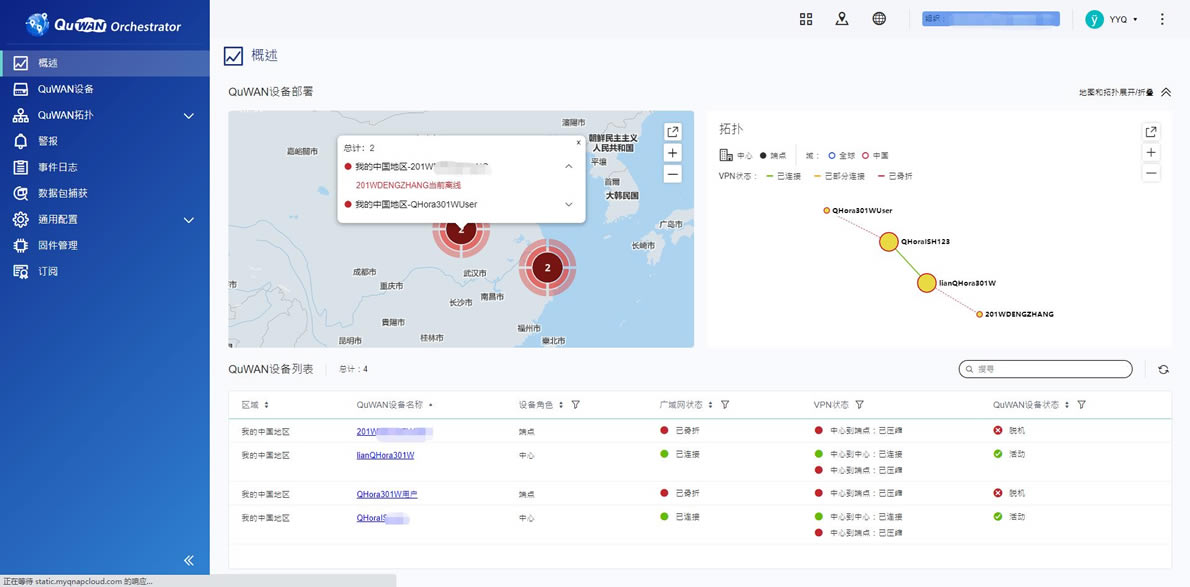Filter the 广域网状态 column

tap(725, 405)
